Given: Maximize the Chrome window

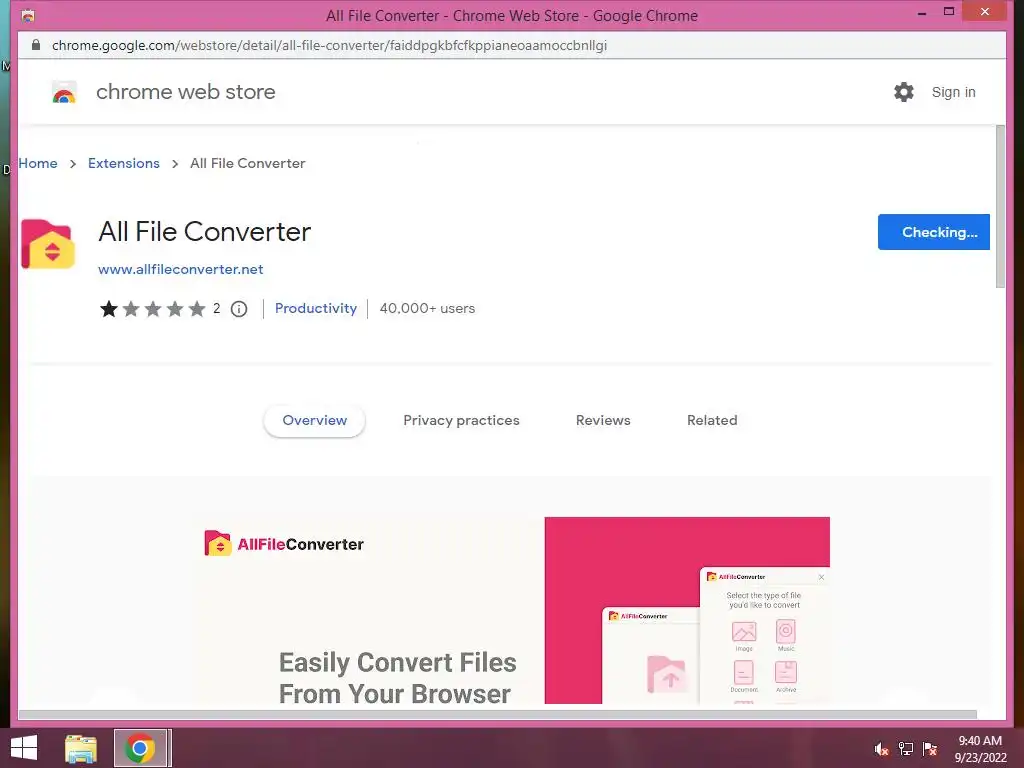Looking at the screenshot, I should coord(949,12).
